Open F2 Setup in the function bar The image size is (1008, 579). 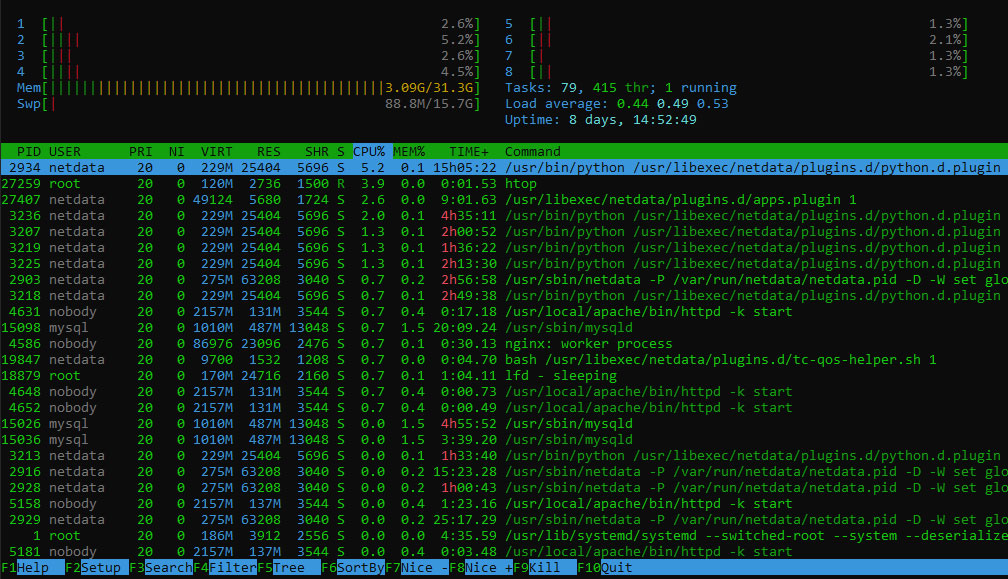coord(96,568)
